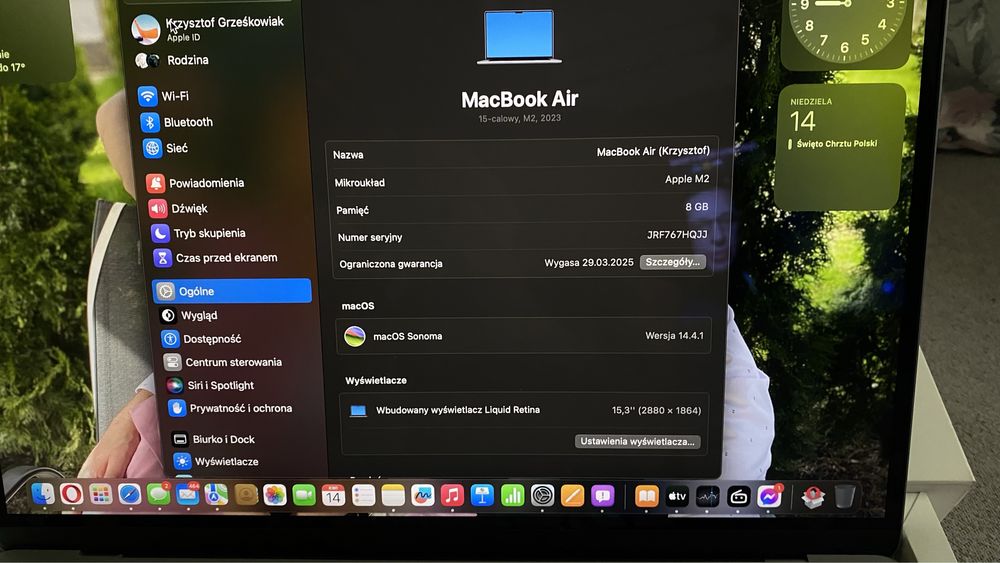Viewport: 1000px width, 563px height.
Task: Open Siri i Spotlight settings
Action: (210, 385)
